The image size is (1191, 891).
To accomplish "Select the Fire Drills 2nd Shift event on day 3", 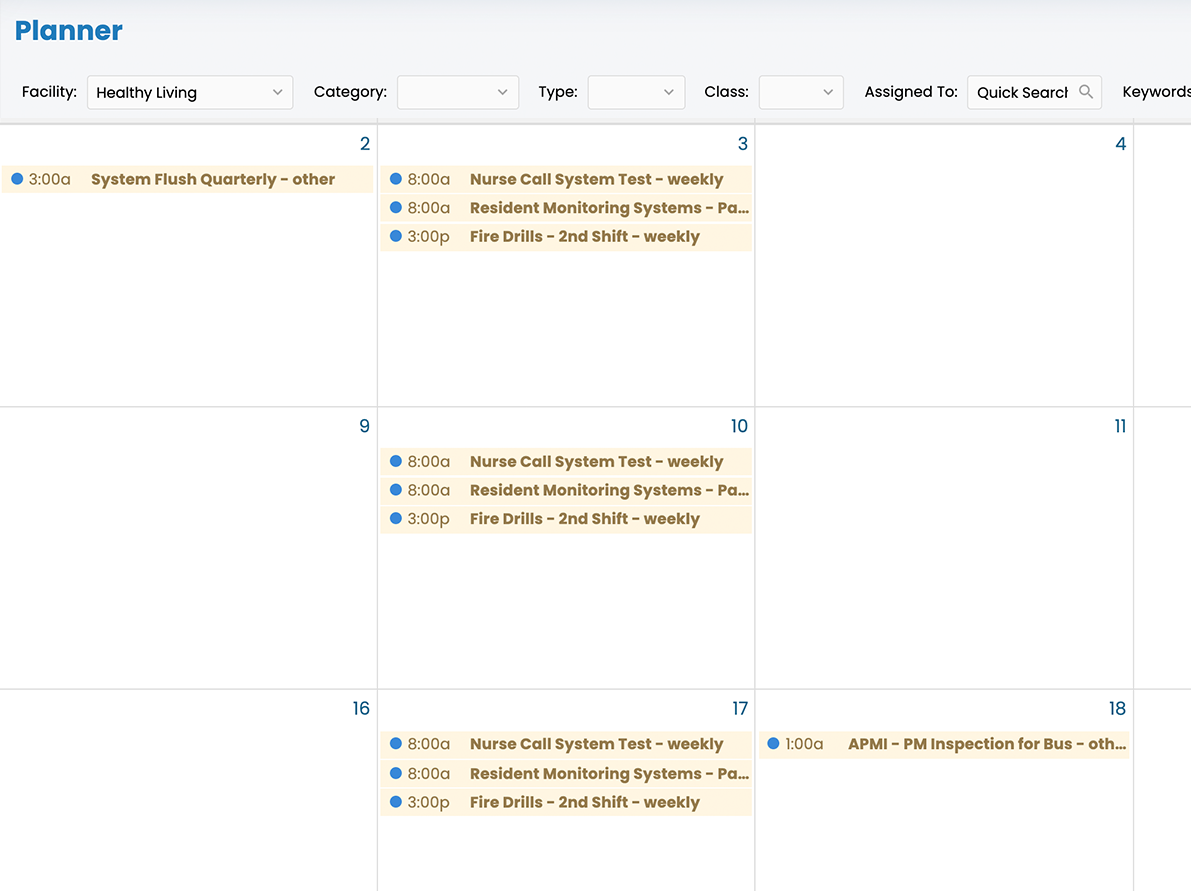I will point(584,236).
